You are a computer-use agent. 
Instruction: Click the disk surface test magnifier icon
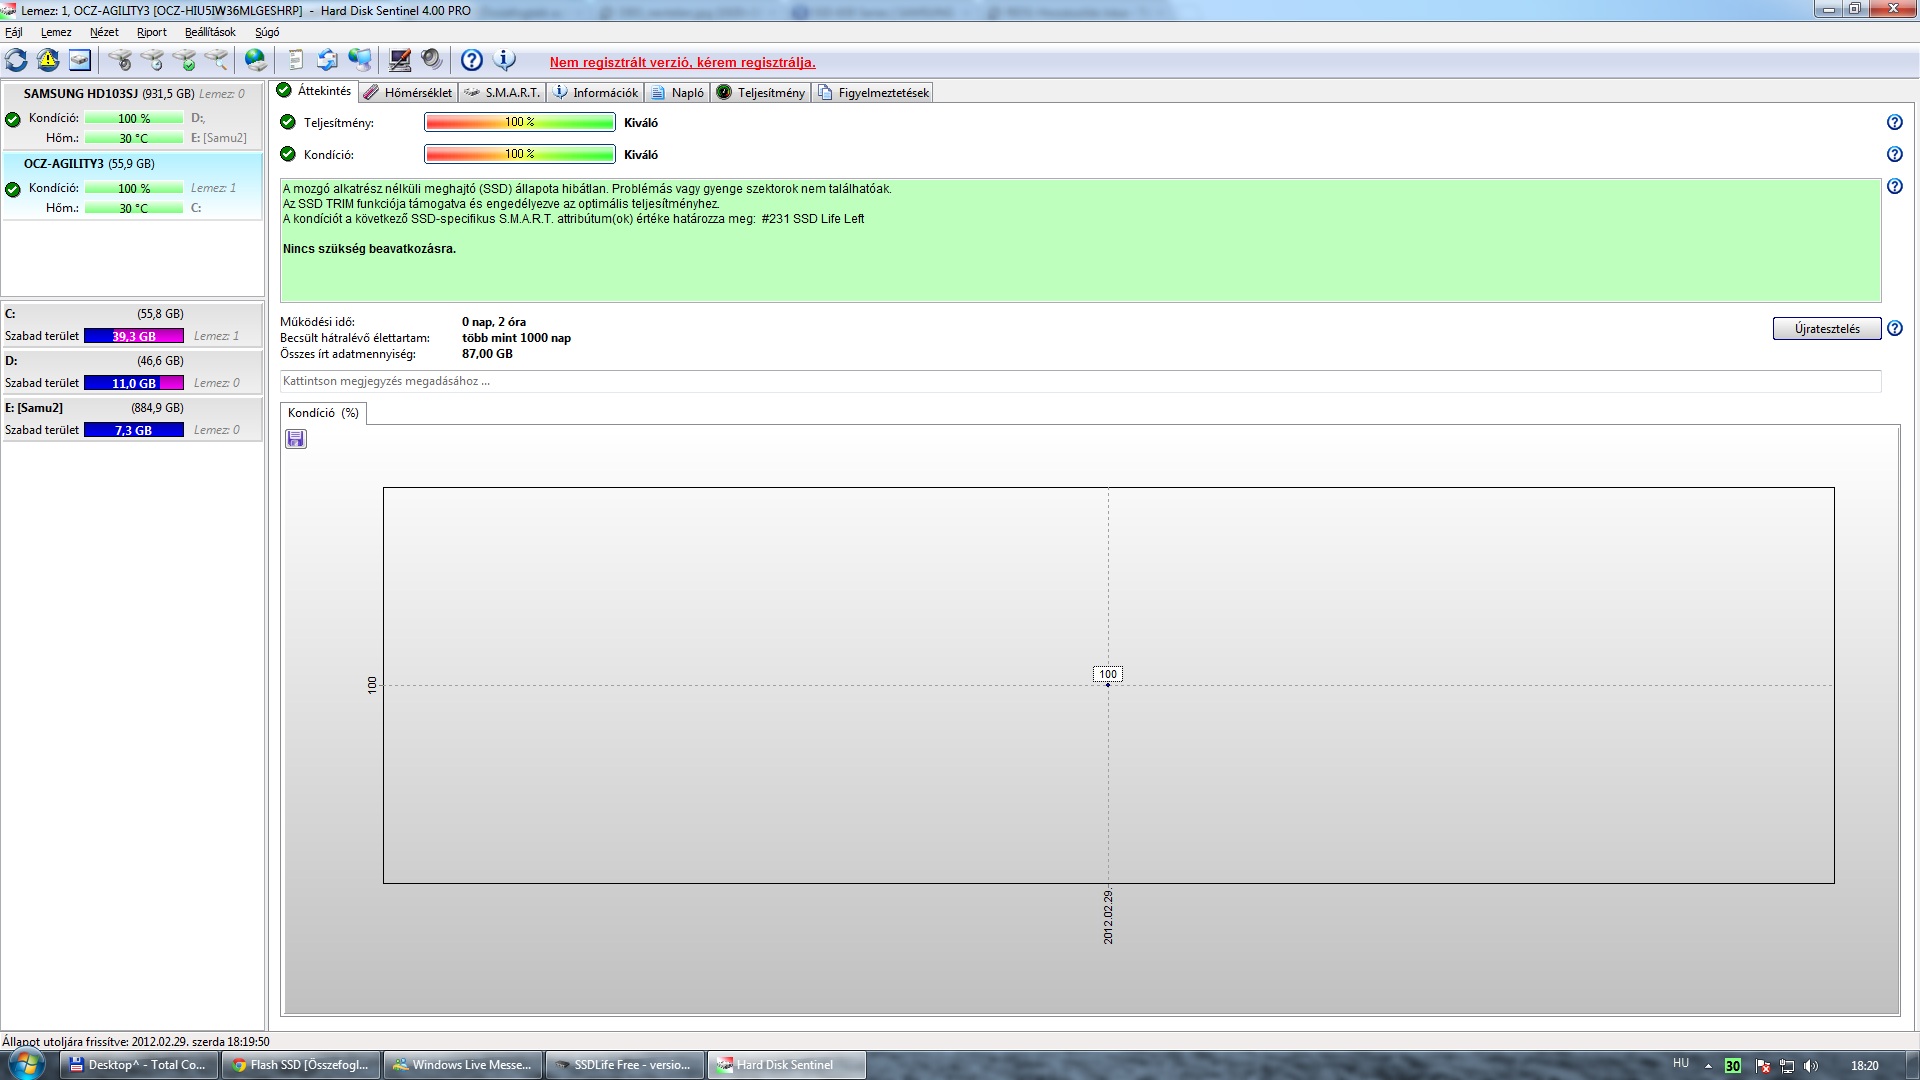[216, 60]
